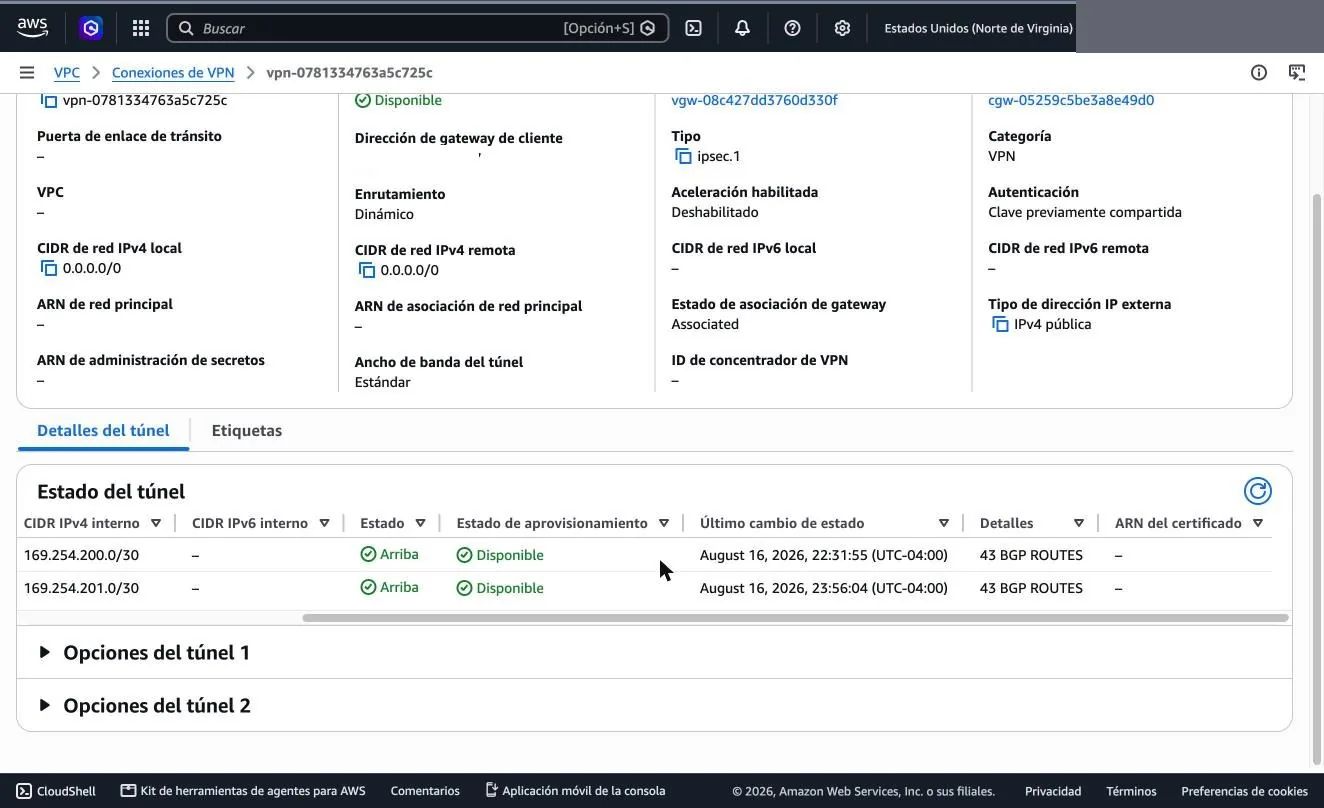Screen dimensions: 1324x808
Task: Open customer gateway cgw-05259c5be3a8e49d0
Action: [x=1071, y=100]
